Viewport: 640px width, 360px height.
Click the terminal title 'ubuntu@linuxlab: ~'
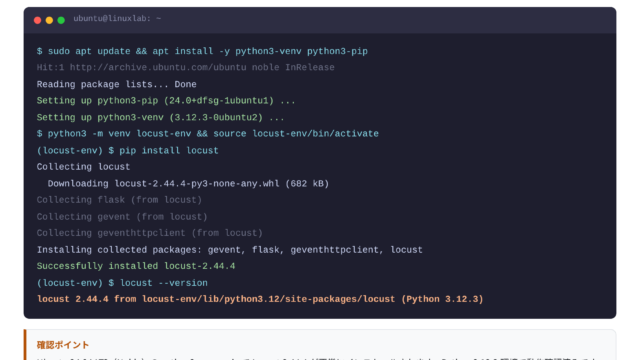pyautogui.click(x=117, y=19)
